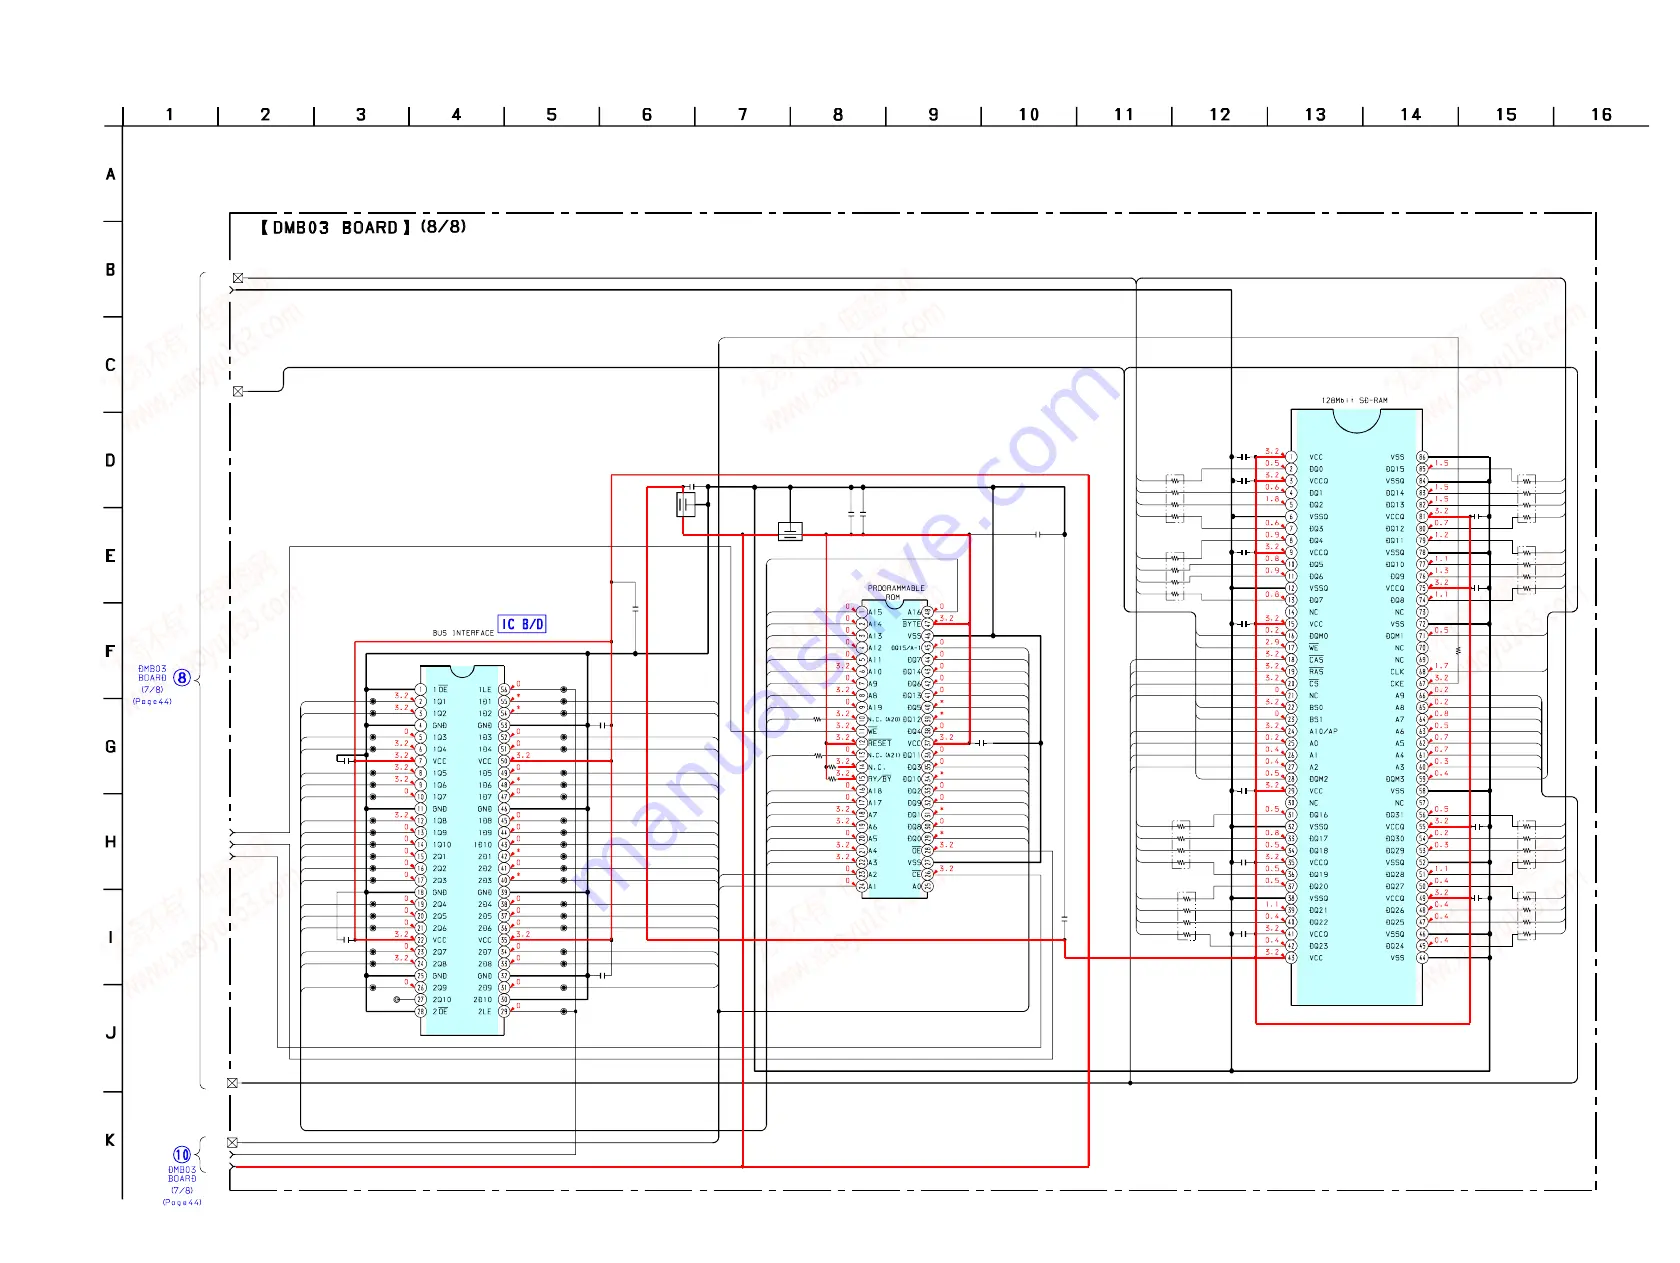Click the DQM0 pin on SD-RAM
The width and height of the screenshot is (1680, 1263).
tap(1319, 636)
